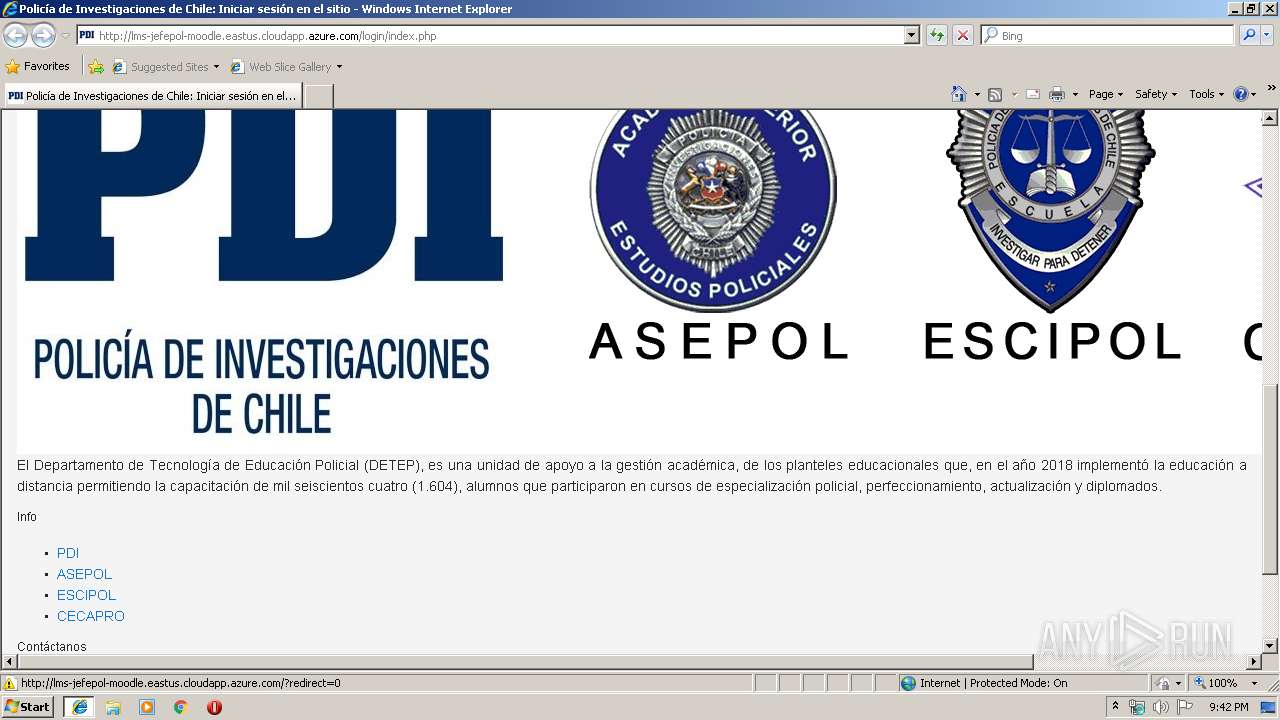1280x720 pixels.
Task: Open the address bar URL dropdown
Action: pos(911,36)
